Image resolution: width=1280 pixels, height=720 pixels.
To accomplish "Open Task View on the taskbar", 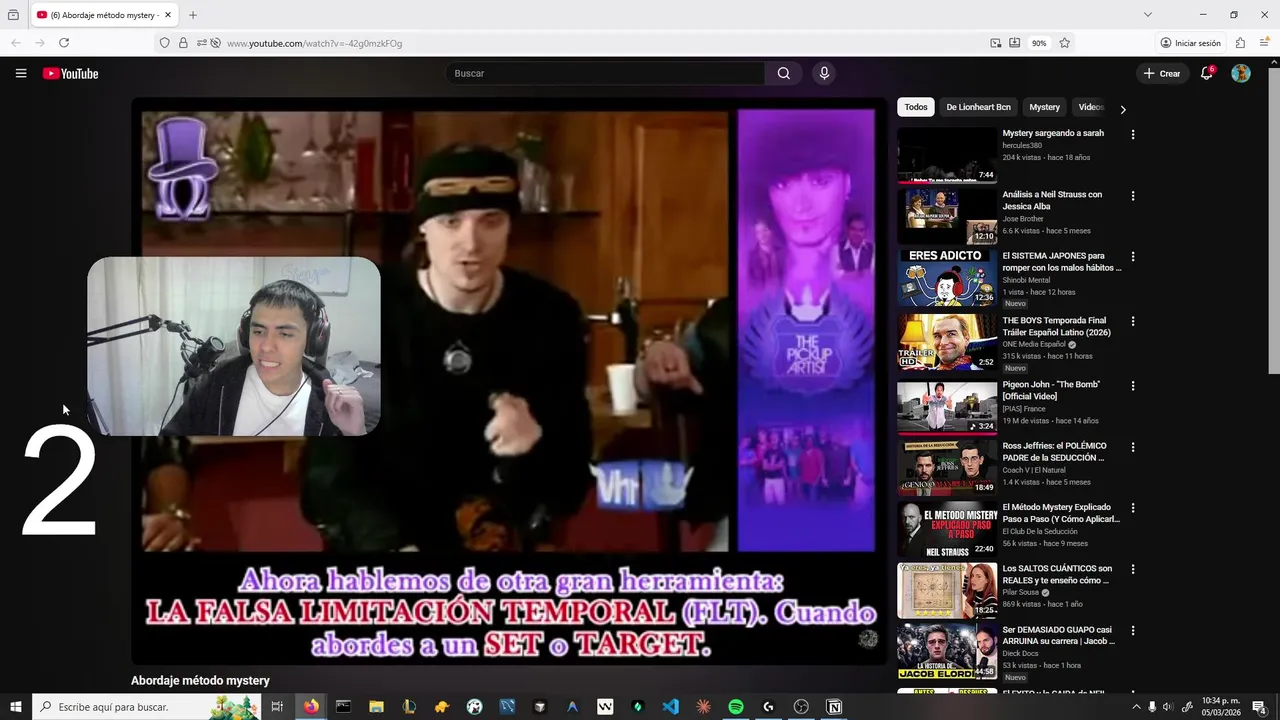I will [277, 707].
